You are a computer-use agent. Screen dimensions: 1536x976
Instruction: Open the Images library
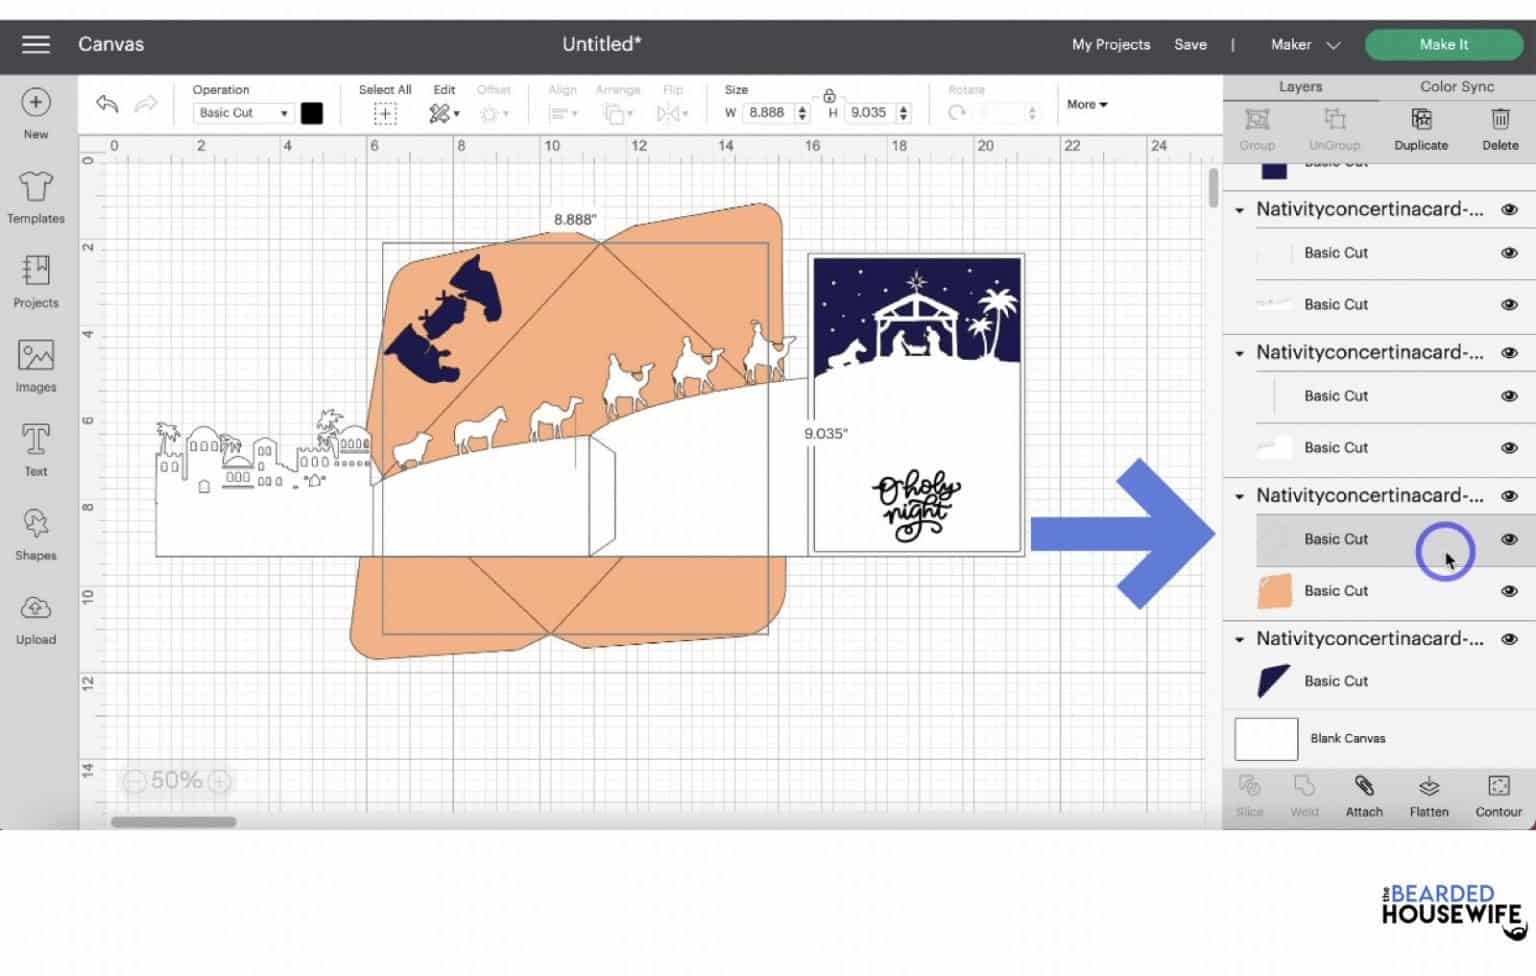(x=36, y=365)
